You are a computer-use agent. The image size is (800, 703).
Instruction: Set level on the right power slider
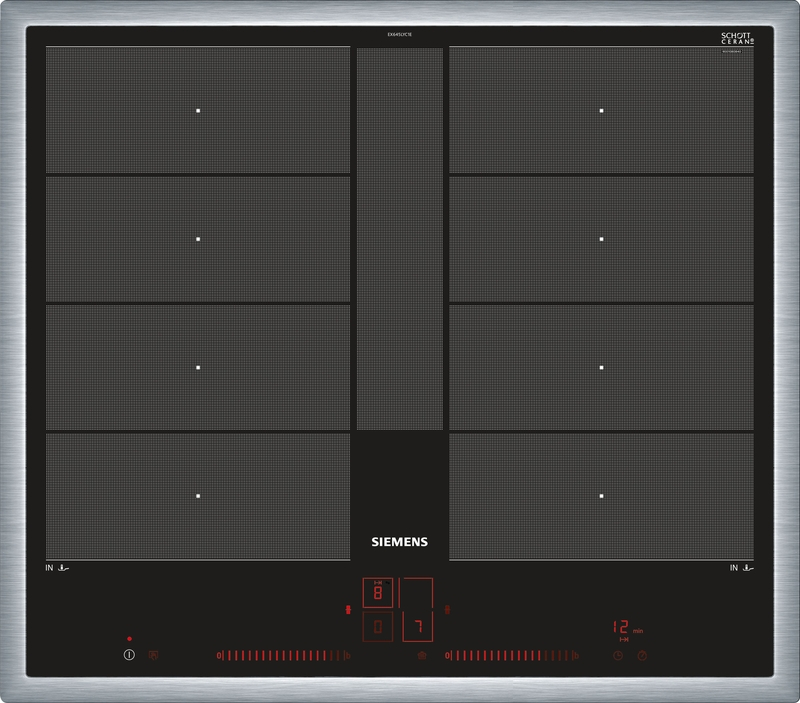pyautogui.click(x=510, y=656)
